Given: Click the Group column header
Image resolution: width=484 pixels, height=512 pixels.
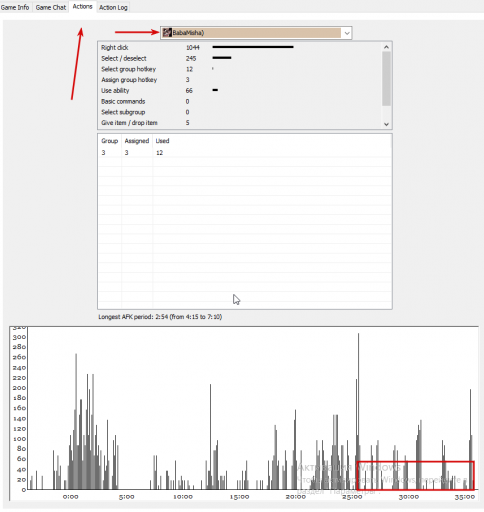Looking at the screenshot, I should tap(110, 141).
